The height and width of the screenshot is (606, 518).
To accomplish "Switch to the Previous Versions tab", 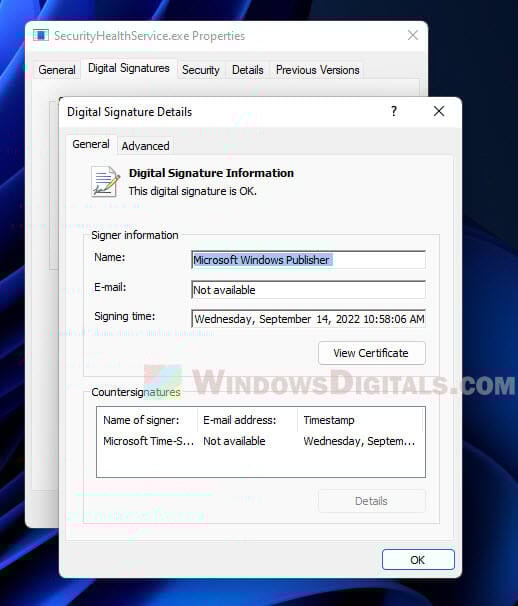I will point(317,70).
